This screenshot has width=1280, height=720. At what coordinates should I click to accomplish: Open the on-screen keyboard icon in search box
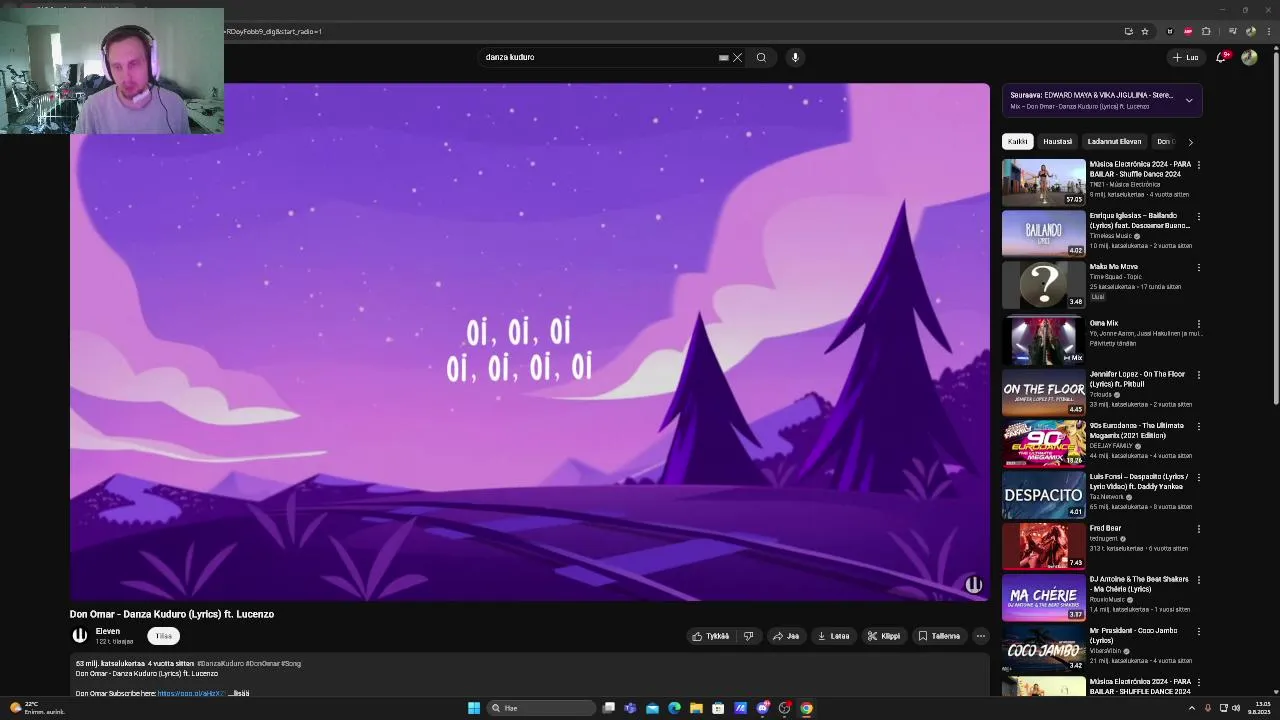click(723, 57)
